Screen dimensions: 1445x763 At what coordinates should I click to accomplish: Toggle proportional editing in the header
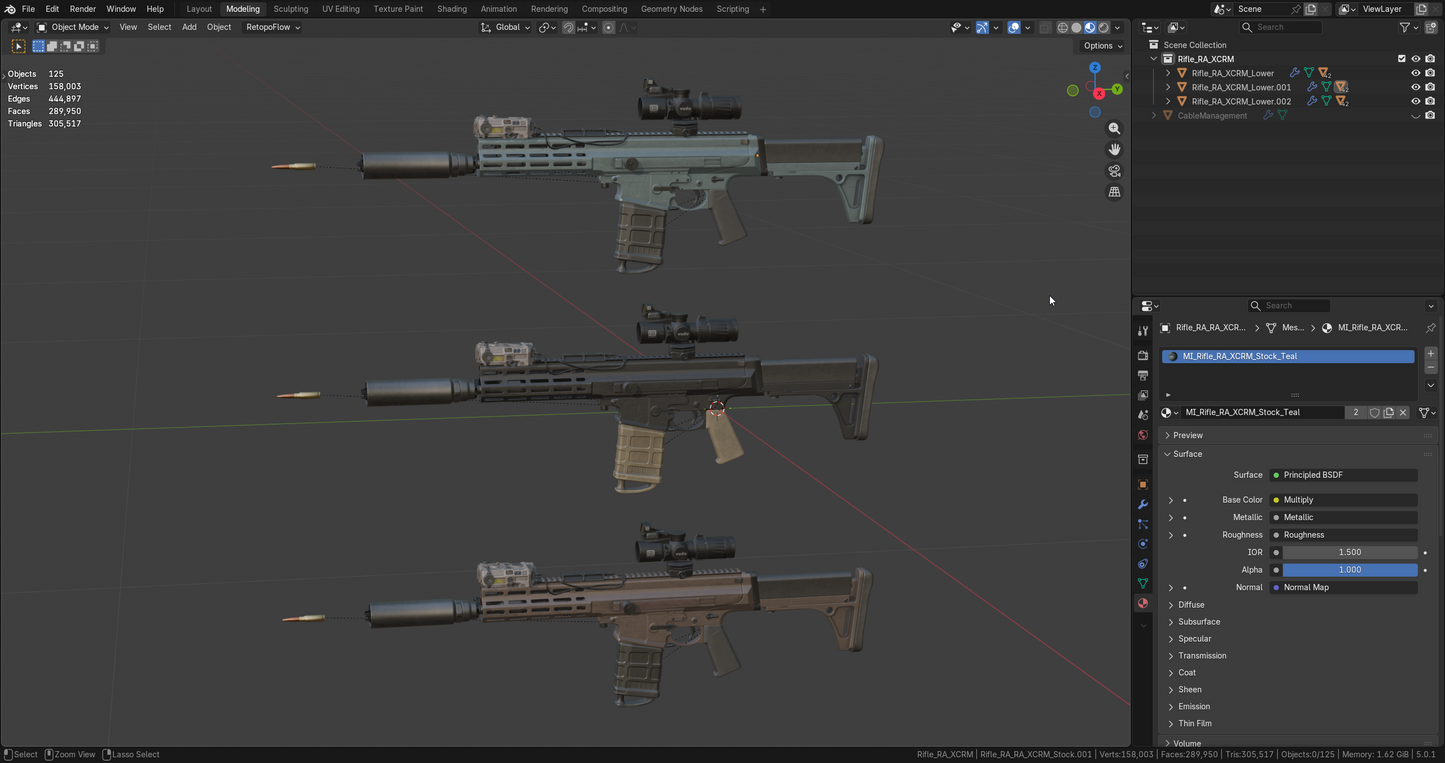[609, 27]
